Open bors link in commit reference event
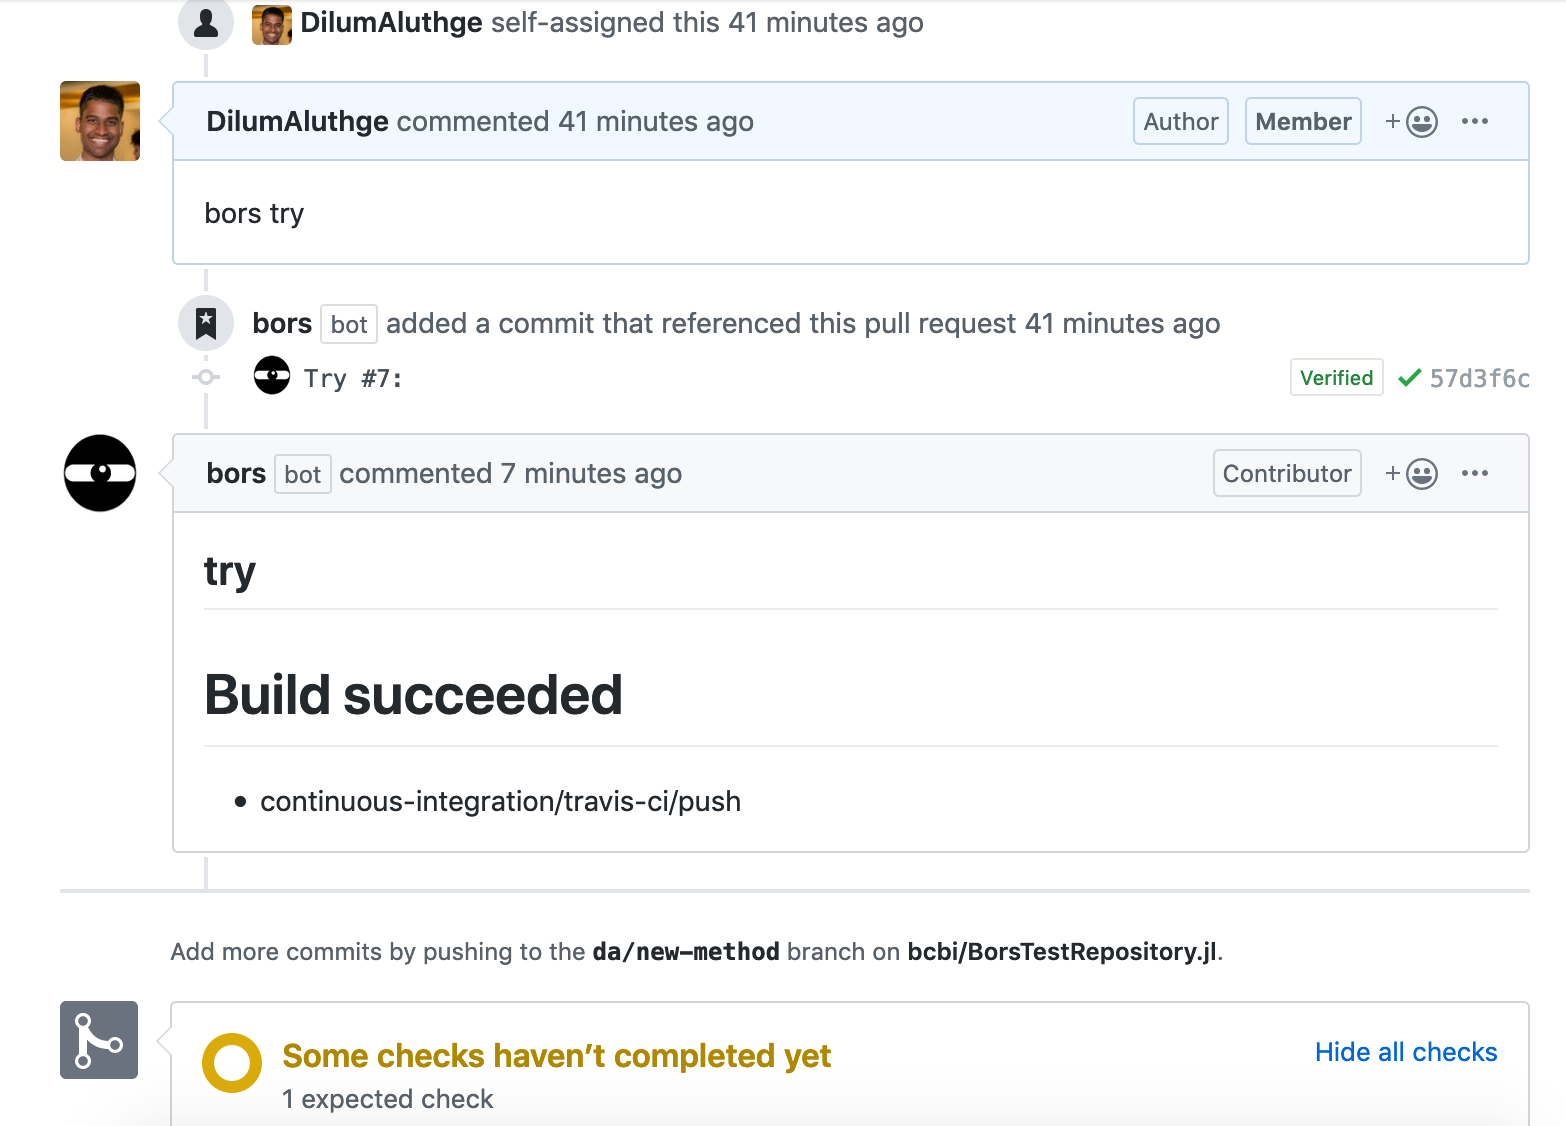The width and height of the screenshot is (1566, 1126). click(282, 324)
